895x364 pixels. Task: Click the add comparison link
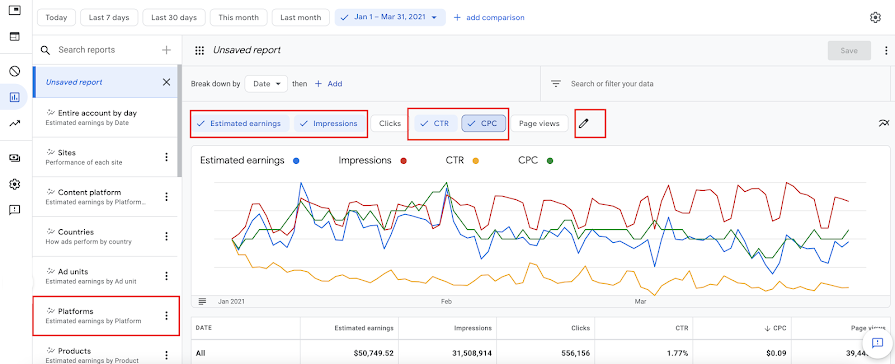(x=489, y=18)
